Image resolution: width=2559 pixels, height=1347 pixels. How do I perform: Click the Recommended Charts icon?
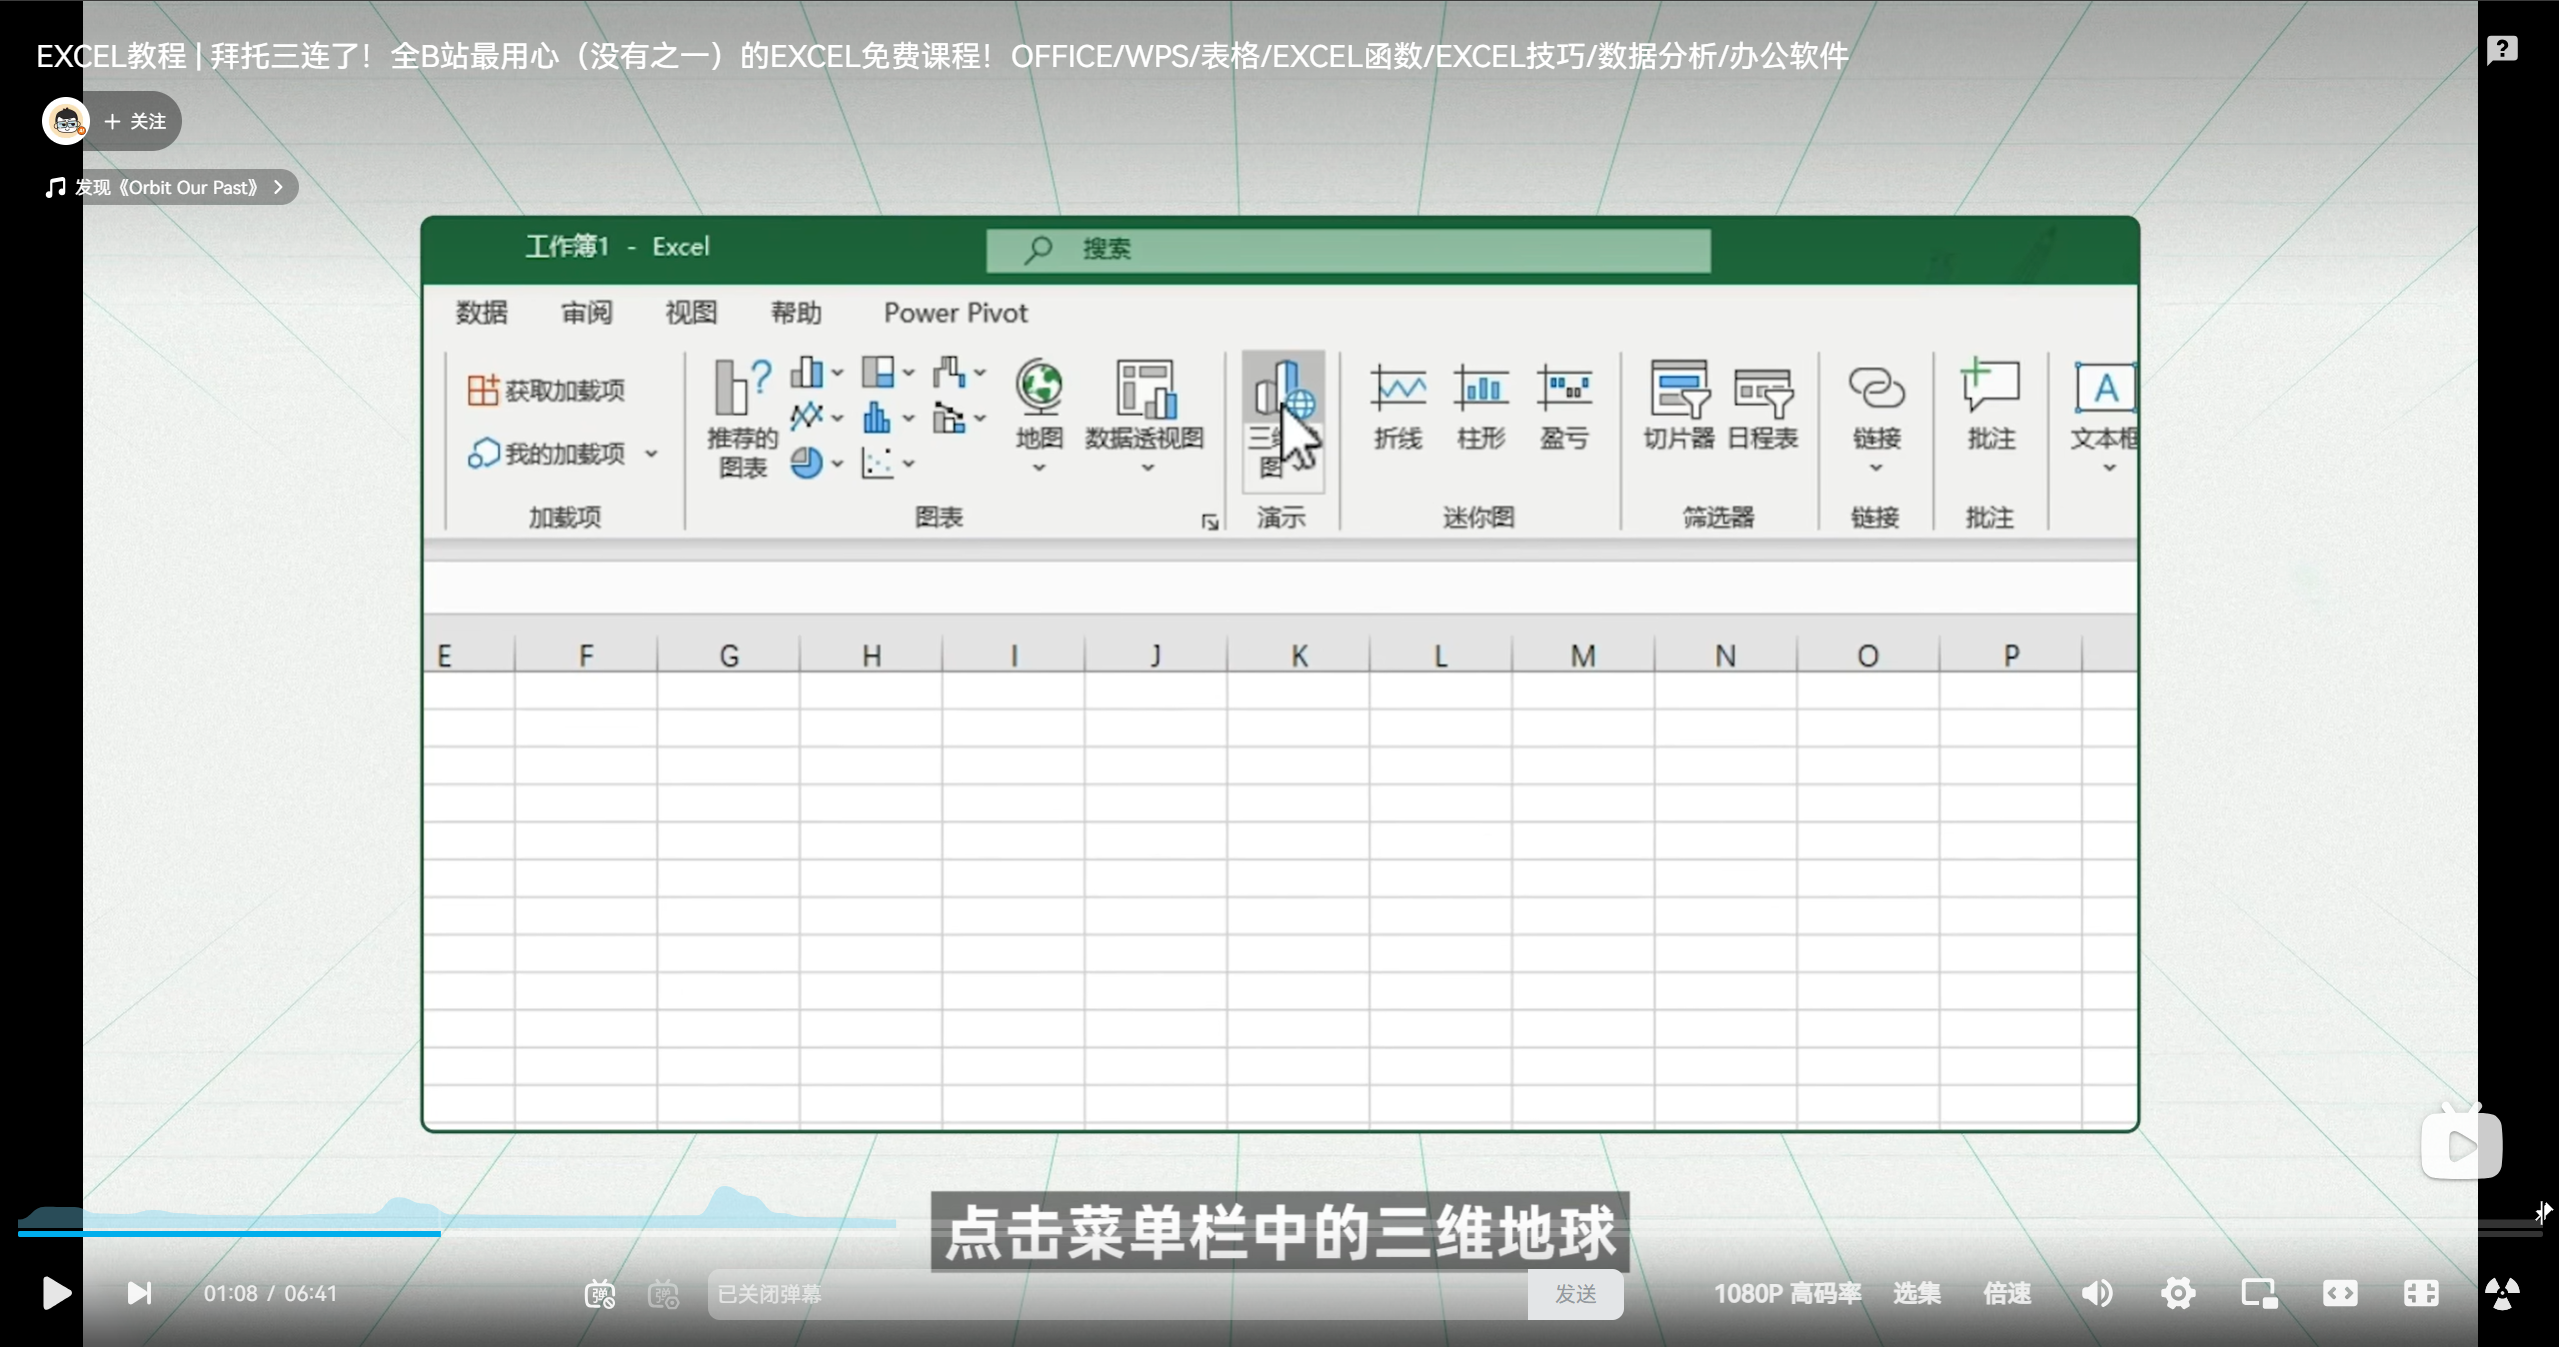point(742,389)
